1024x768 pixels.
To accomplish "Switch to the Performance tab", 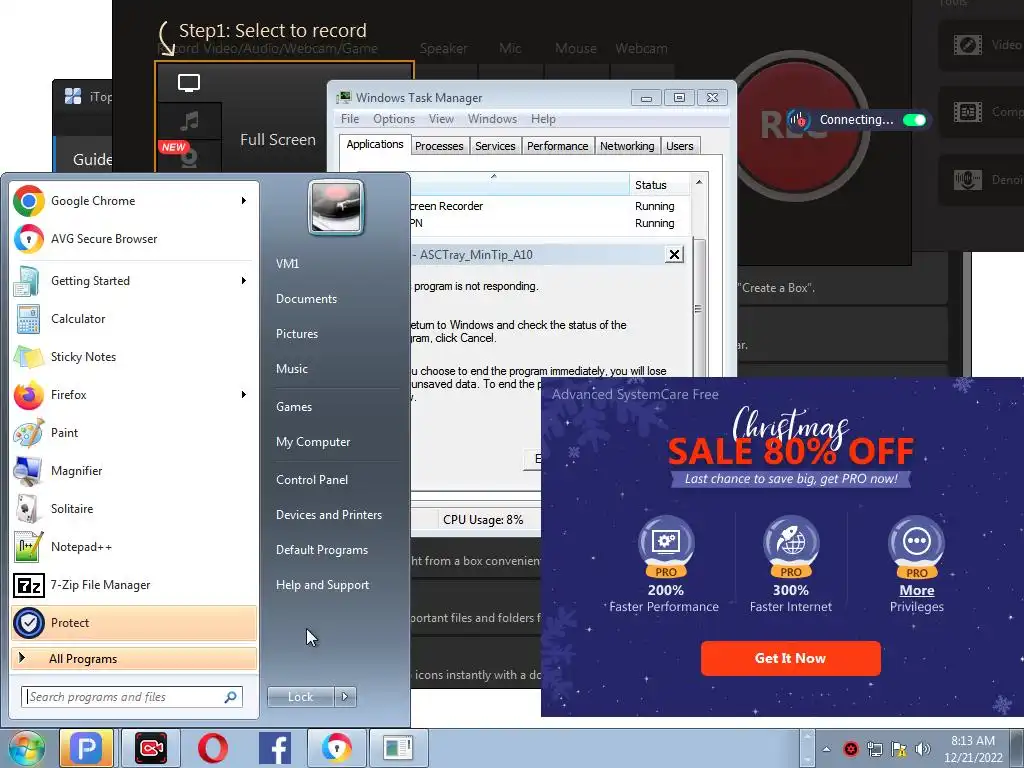I will (557, 146).
